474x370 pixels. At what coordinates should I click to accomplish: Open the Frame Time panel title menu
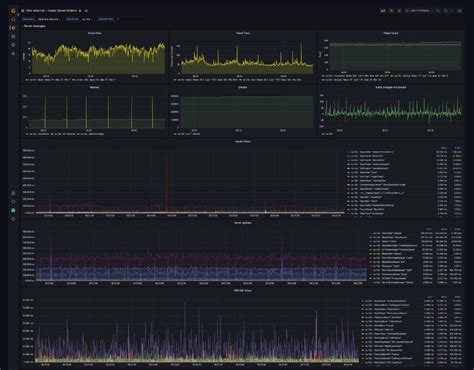coord(243,33)
